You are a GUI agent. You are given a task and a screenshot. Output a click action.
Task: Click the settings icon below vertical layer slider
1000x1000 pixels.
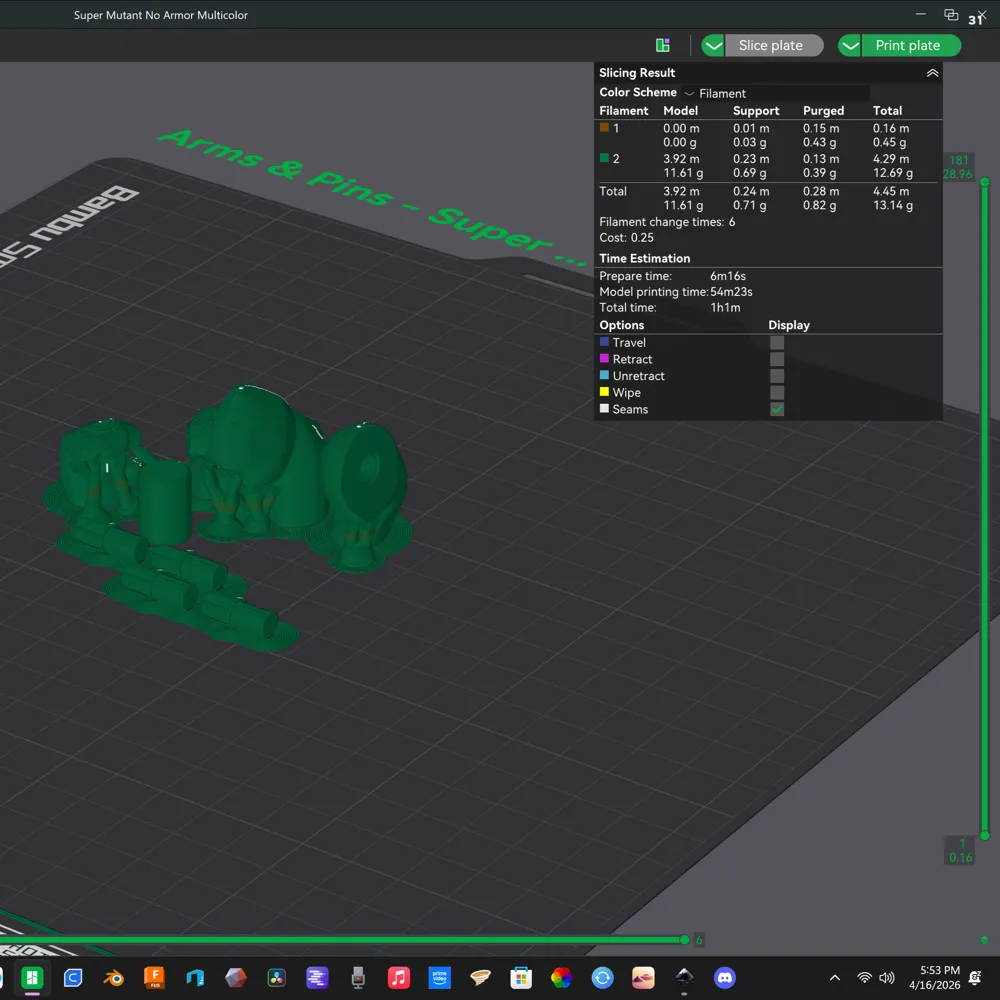984,939
